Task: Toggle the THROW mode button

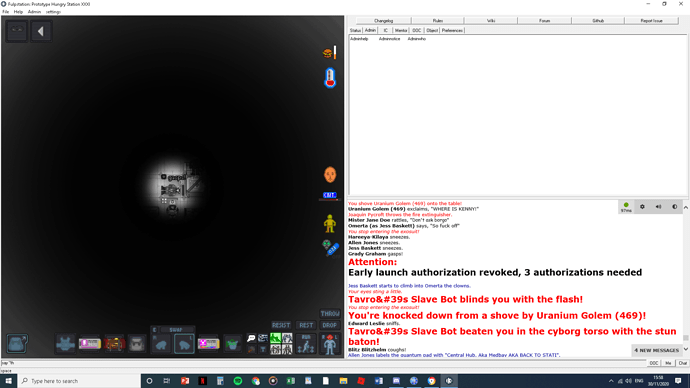Action: 330,314
